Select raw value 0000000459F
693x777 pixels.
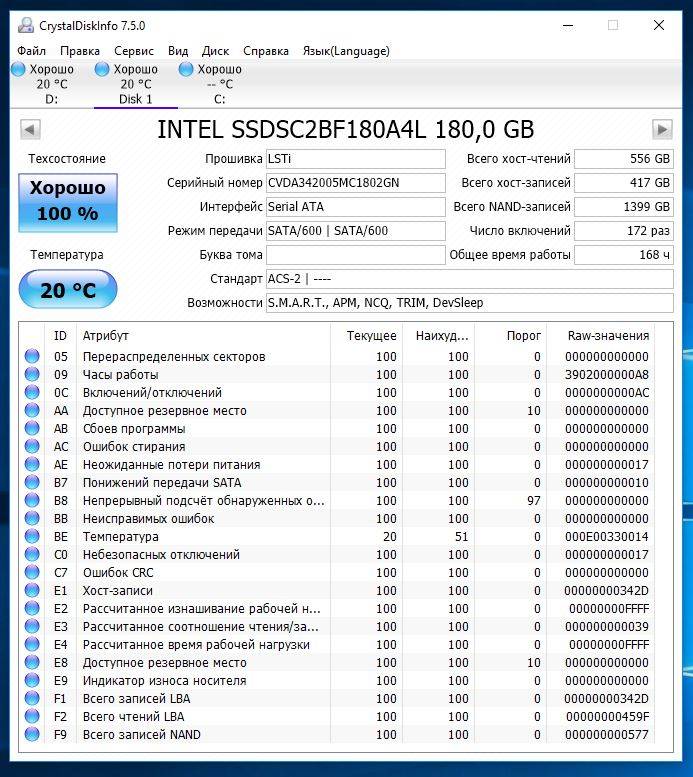[x=607, y=717]
